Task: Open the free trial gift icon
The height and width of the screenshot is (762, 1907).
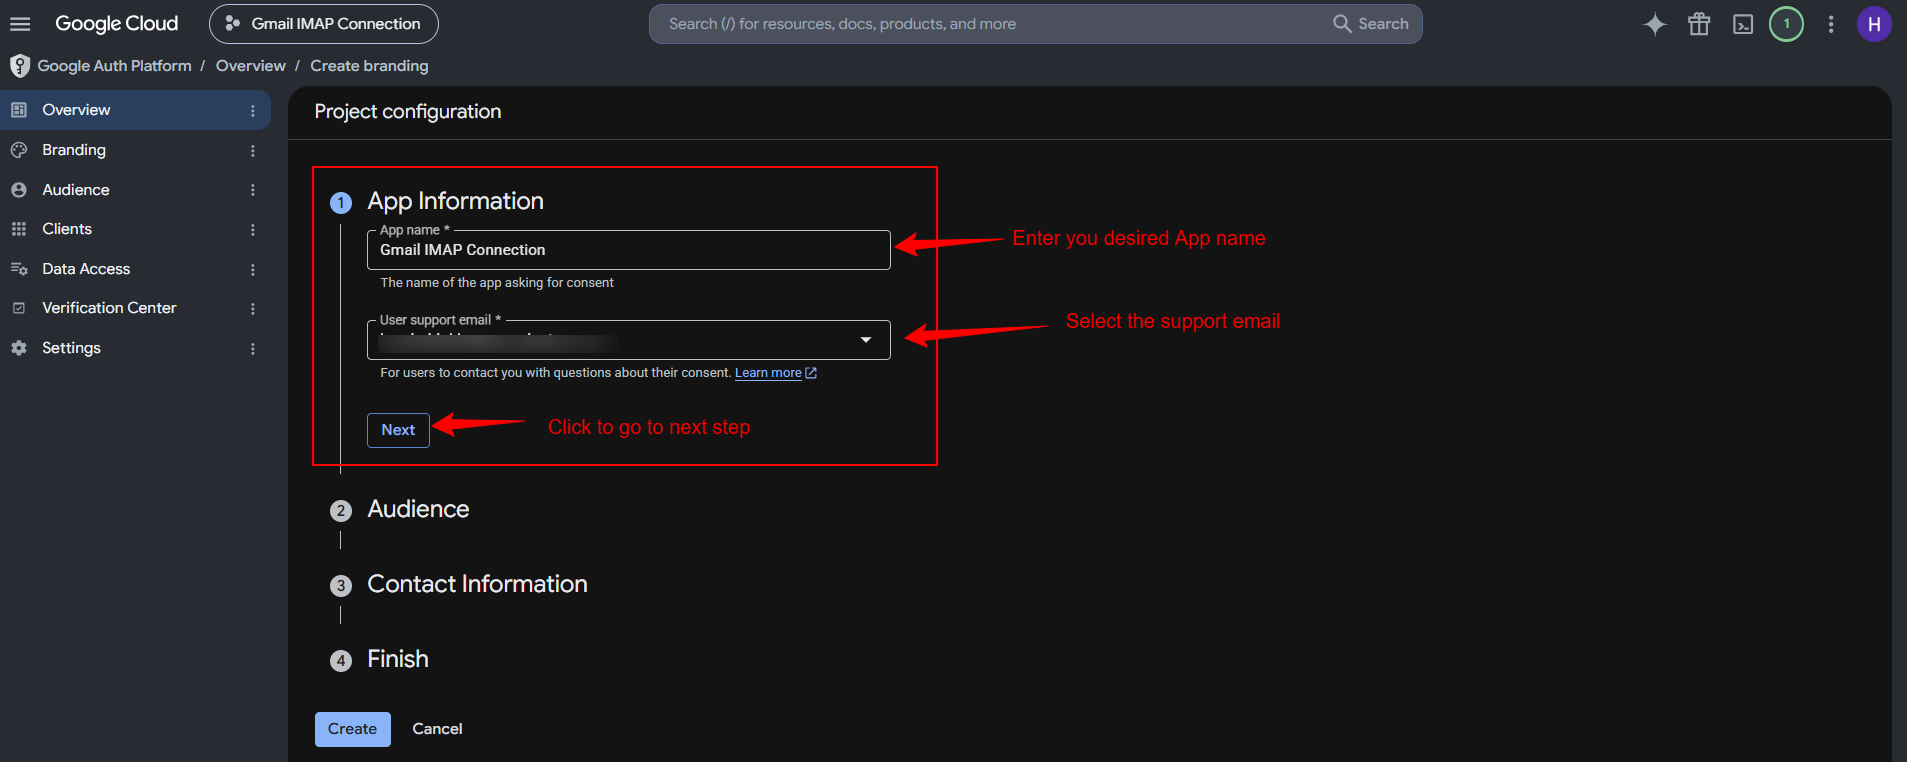Action: 1699,24
